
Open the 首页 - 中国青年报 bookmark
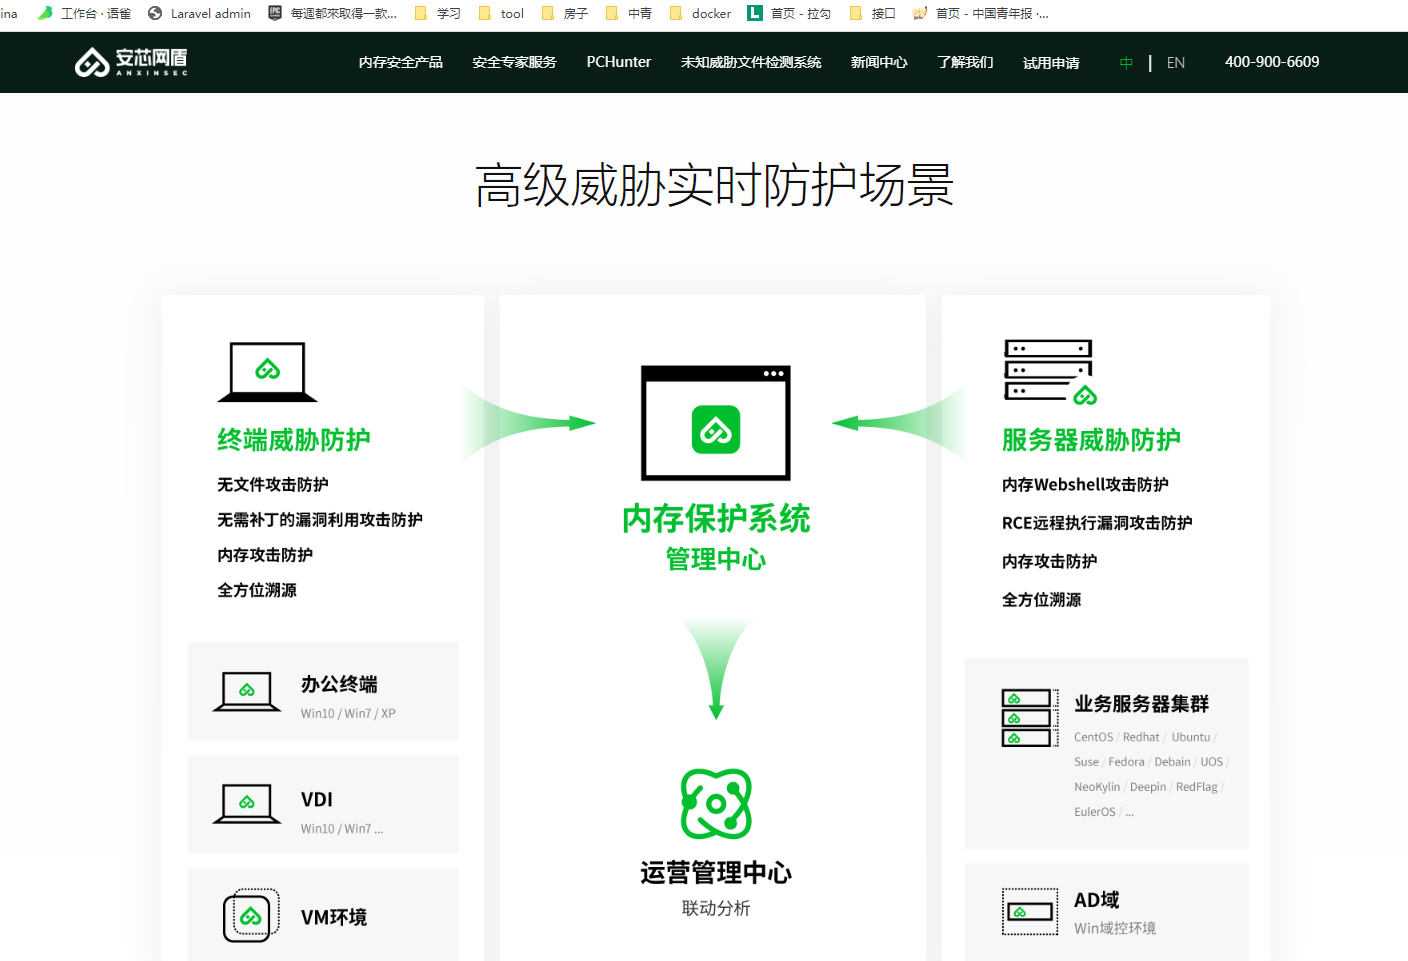[x=981, y=13]
